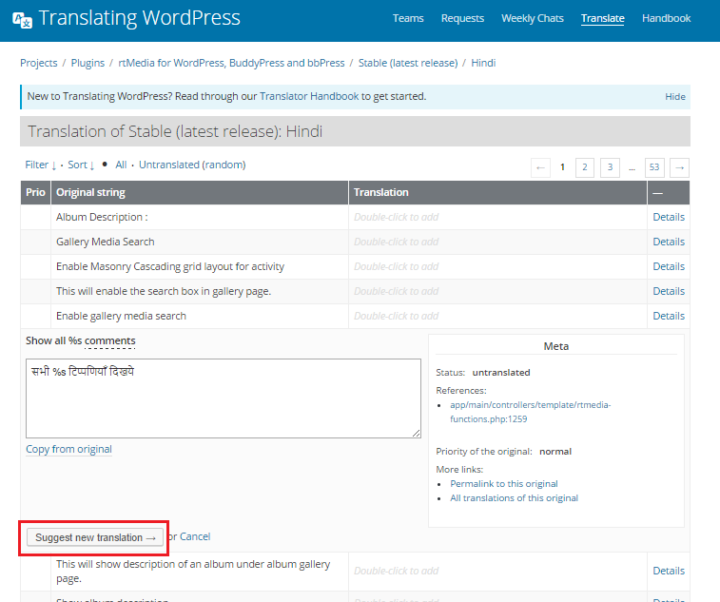Show Untranslated (random) strings
Screen dimensions: 720x602
point(192,165)
